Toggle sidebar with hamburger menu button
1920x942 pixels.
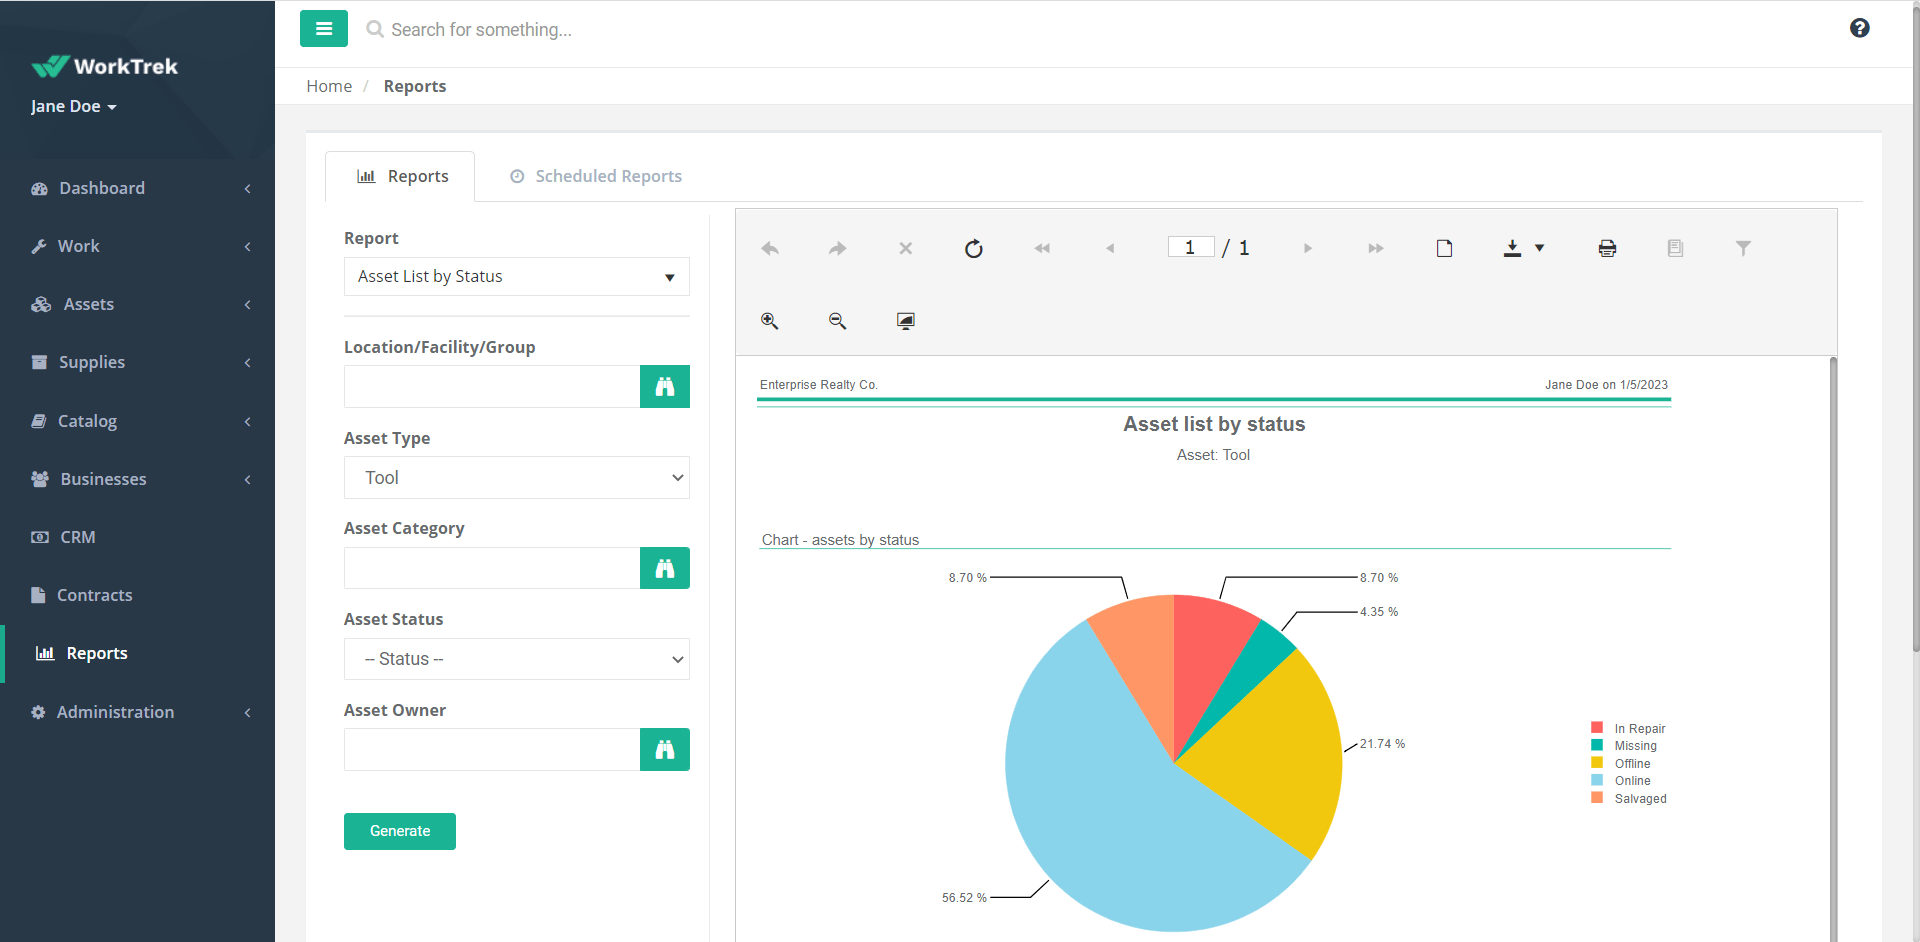click(x=323, y=29)
